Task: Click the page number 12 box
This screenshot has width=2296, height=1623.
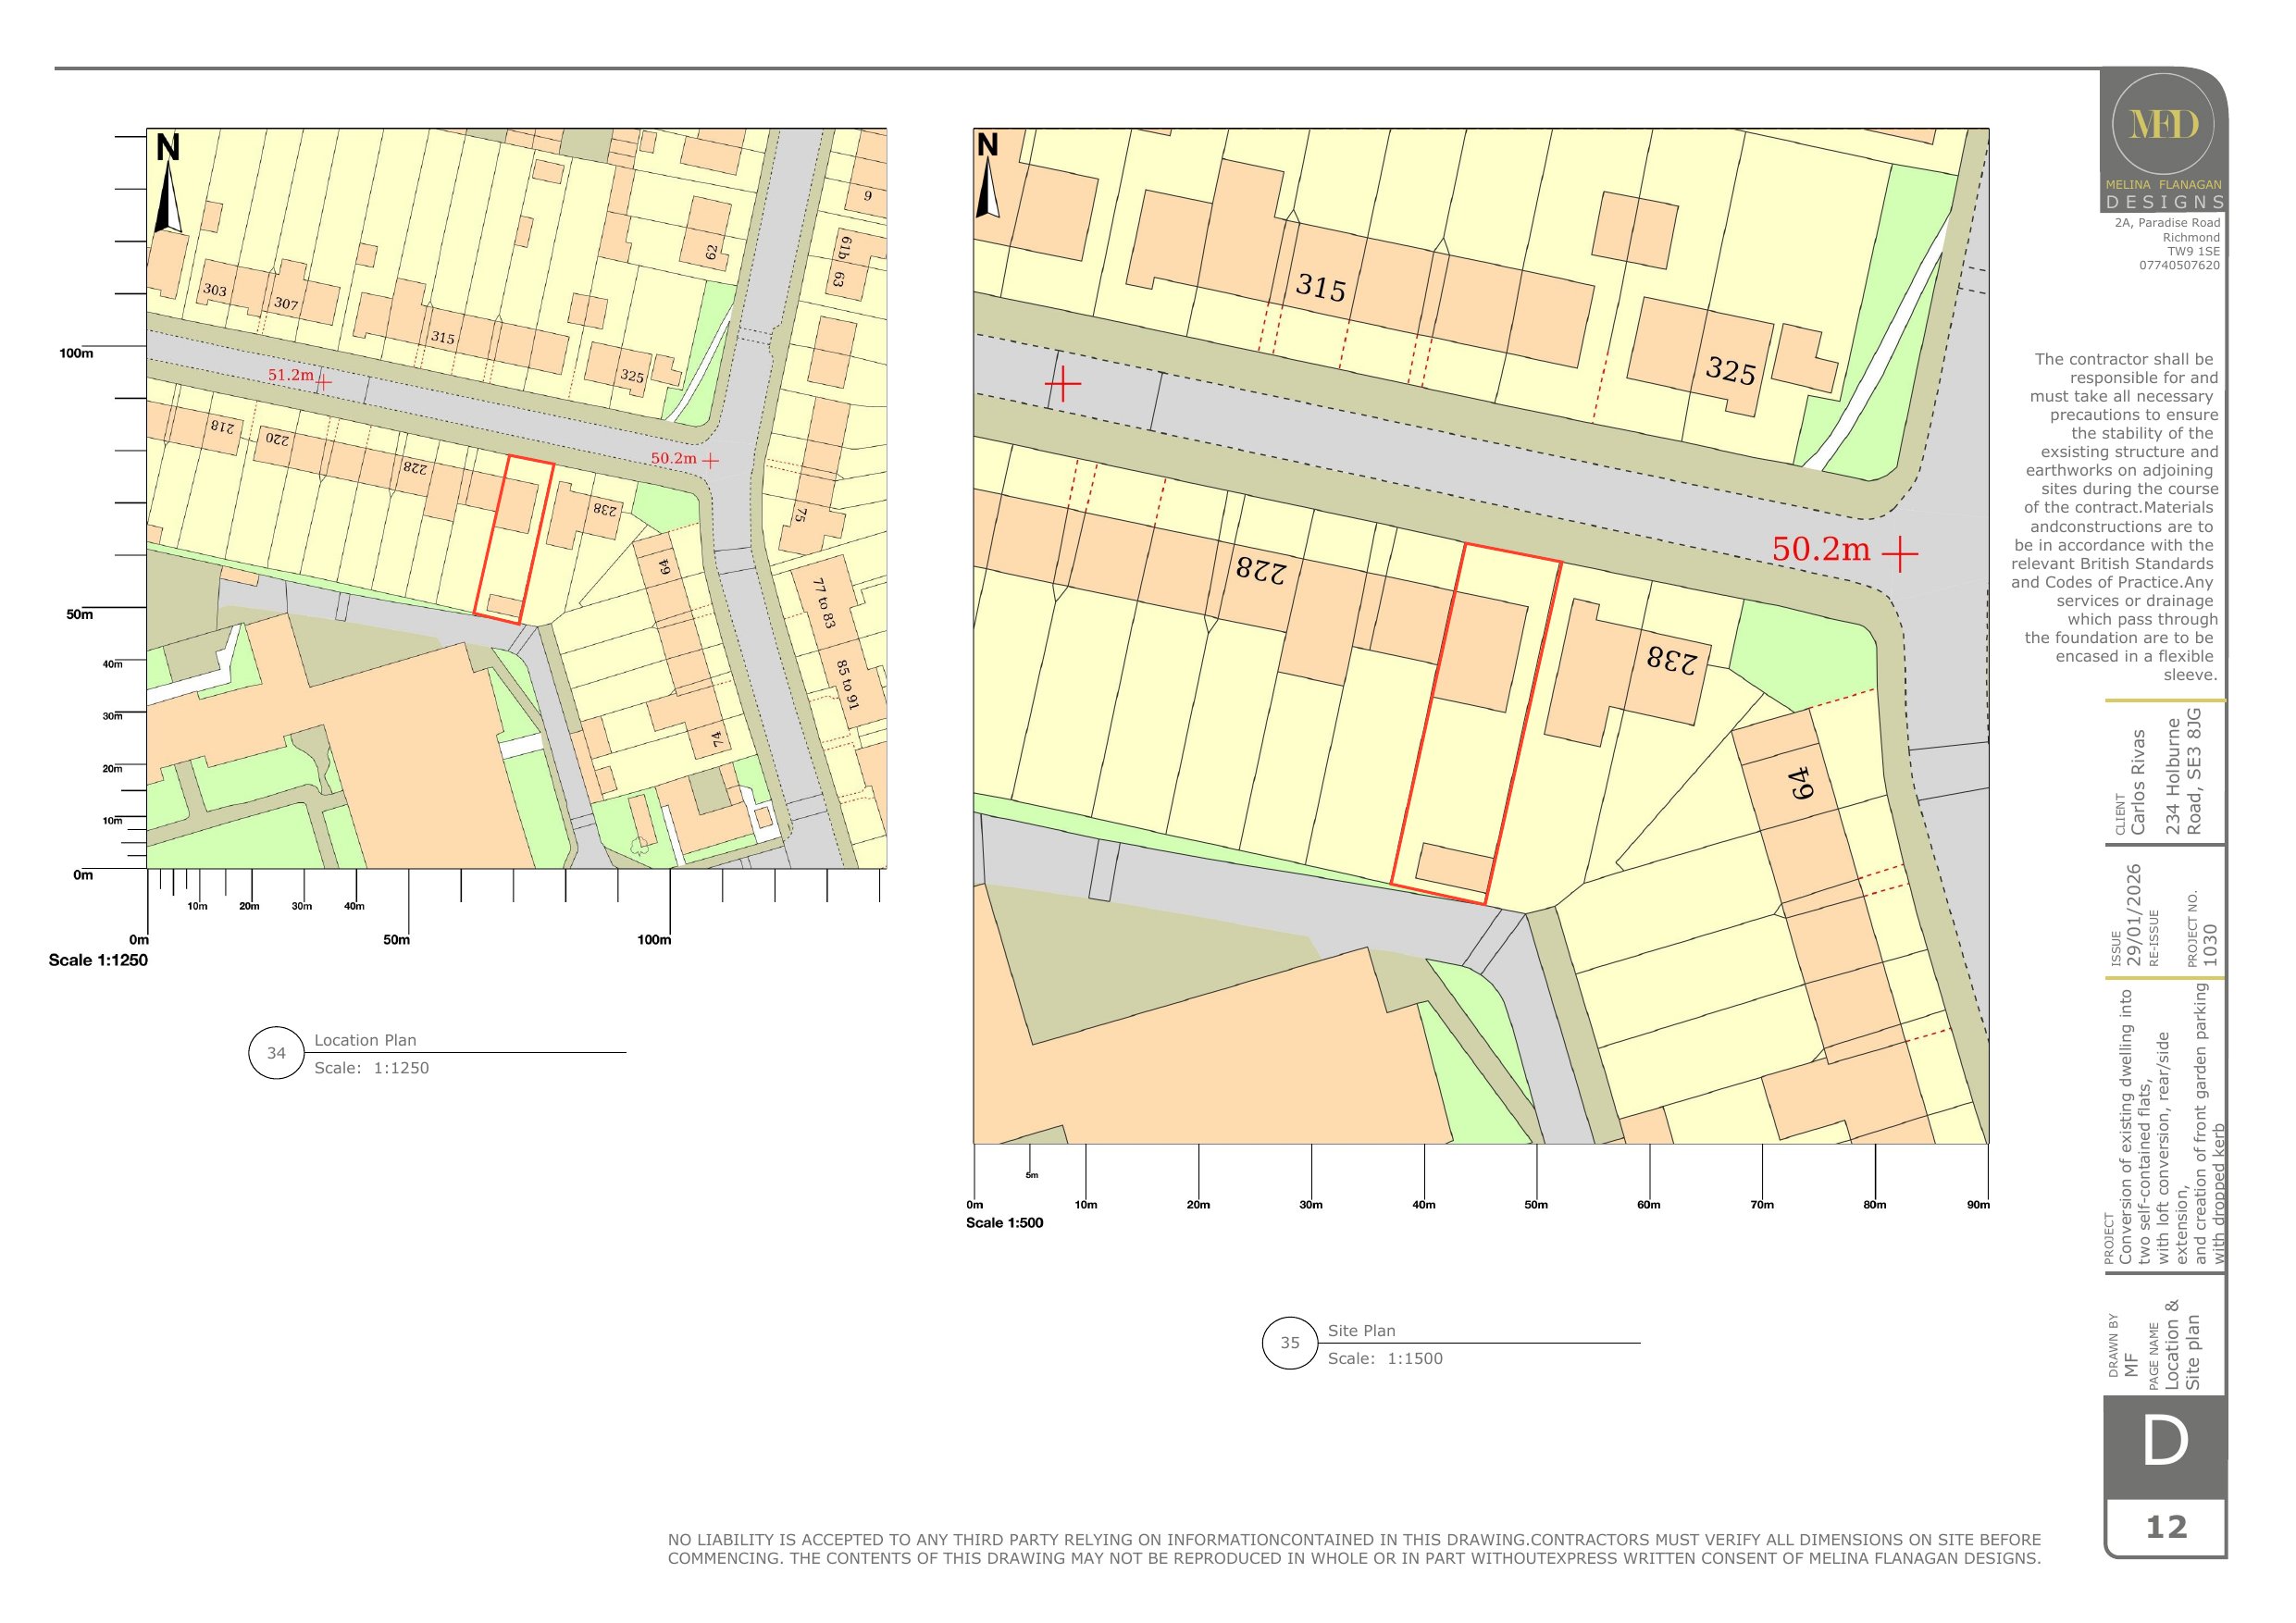Action: (x=2165, y=1527)
